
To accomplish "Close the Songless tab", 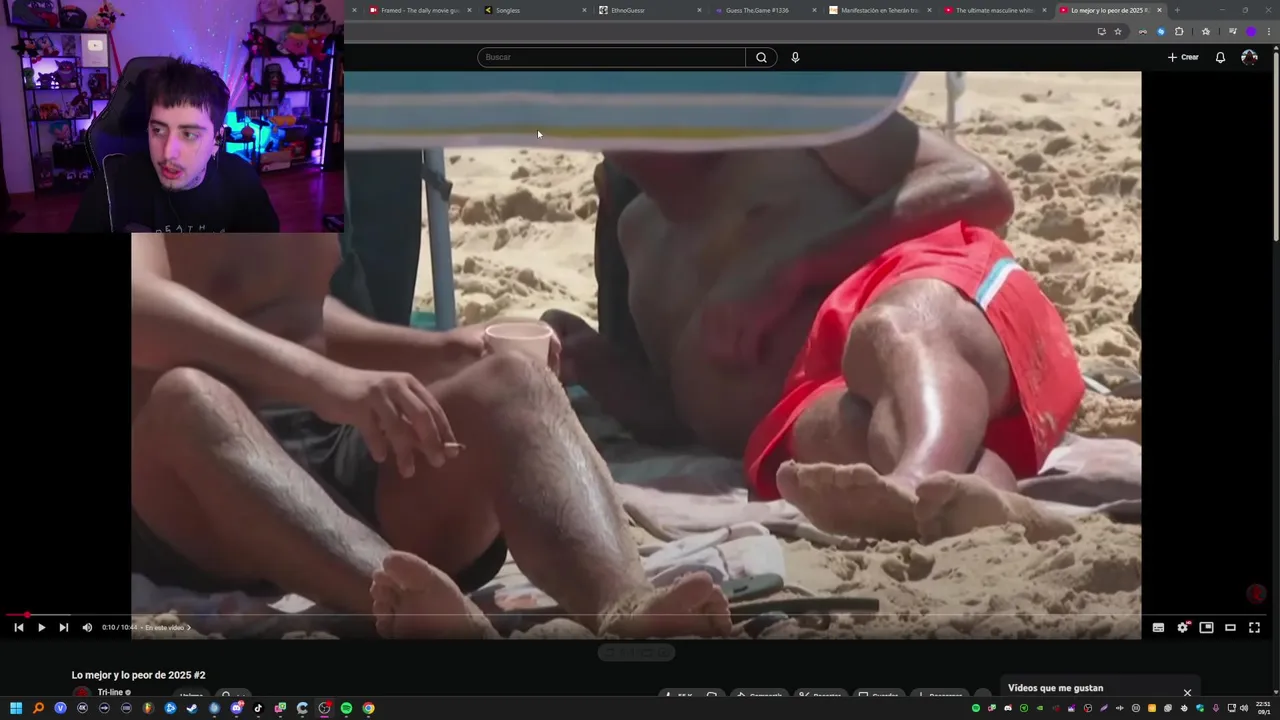I will (x=584, y=10).
